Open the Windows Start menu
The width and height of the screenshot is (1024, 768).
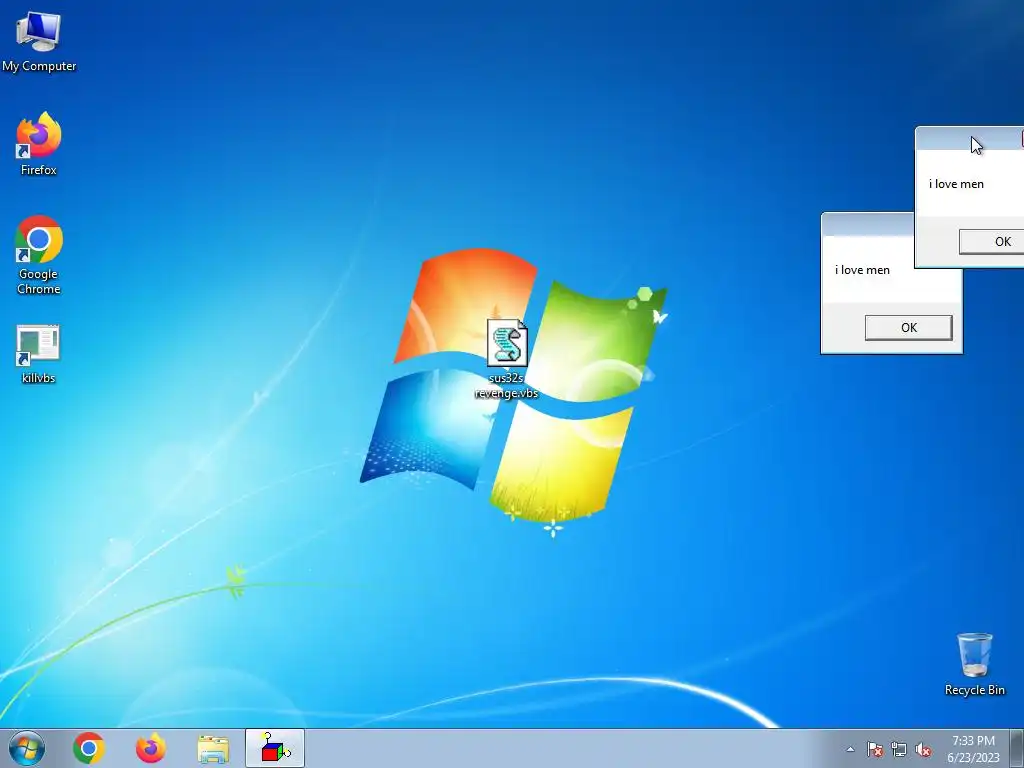pyautogui.click(x=27, y=748)
